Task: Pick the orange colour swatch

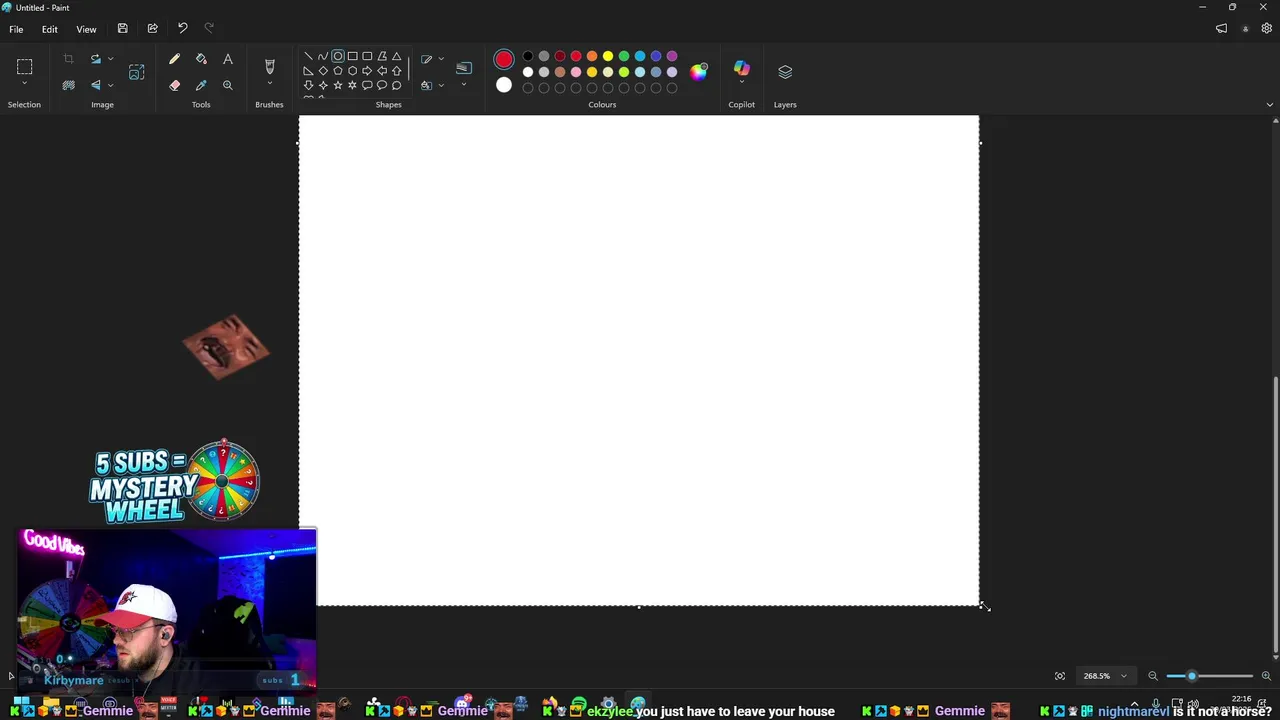Action: point(592,56)
